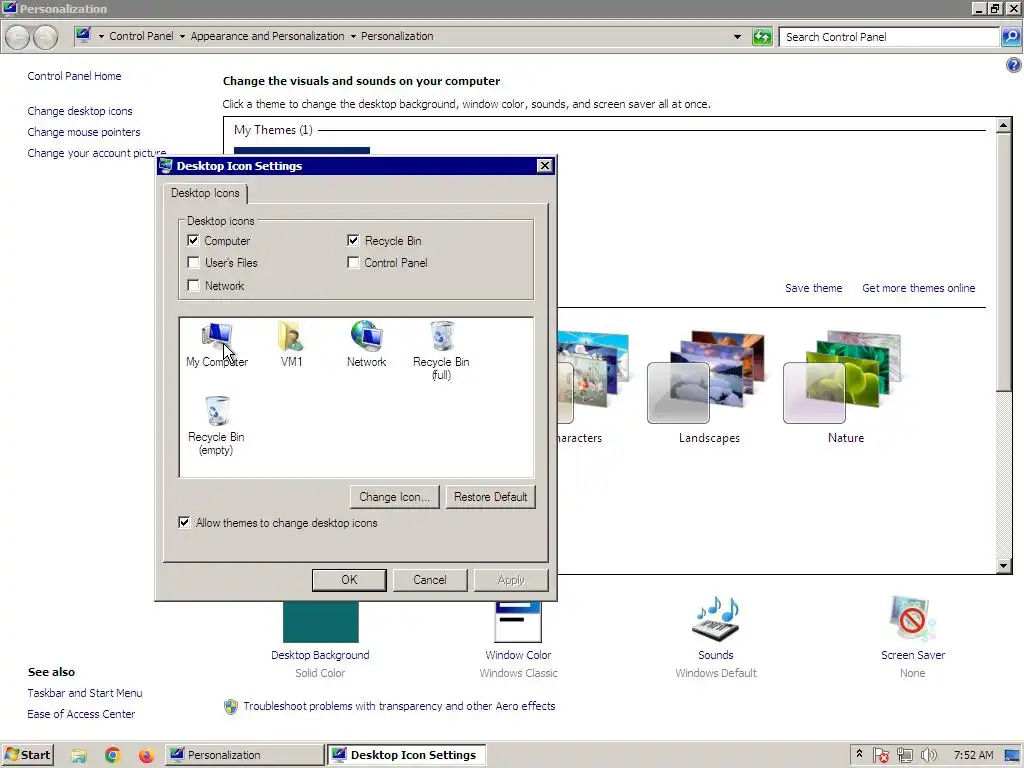Image resolution: width=1024 pixels, height=768 pixels.
Task: Switch to Personalization taskbar button
Action: (244, 755)
